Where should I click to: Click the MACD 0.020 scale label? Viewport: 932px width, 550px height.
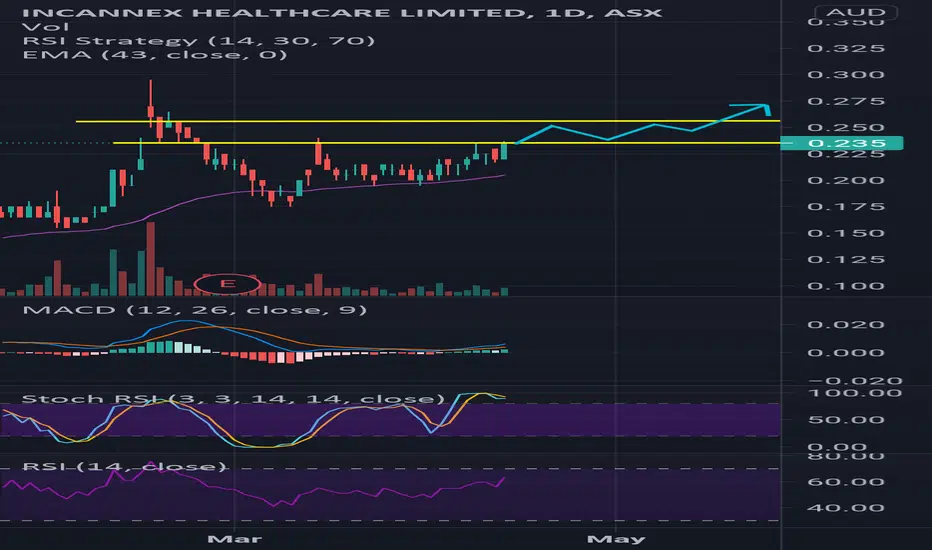click(x=846, y=325)
